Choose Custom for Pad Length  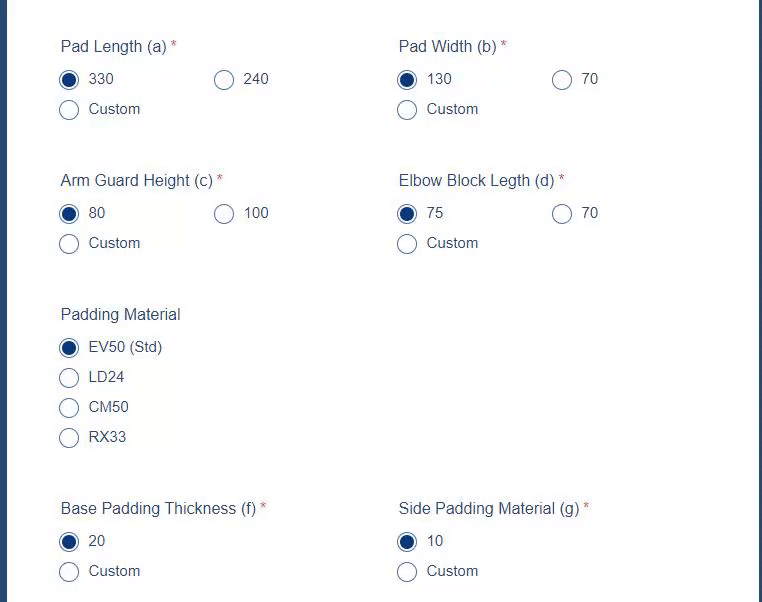69,110
